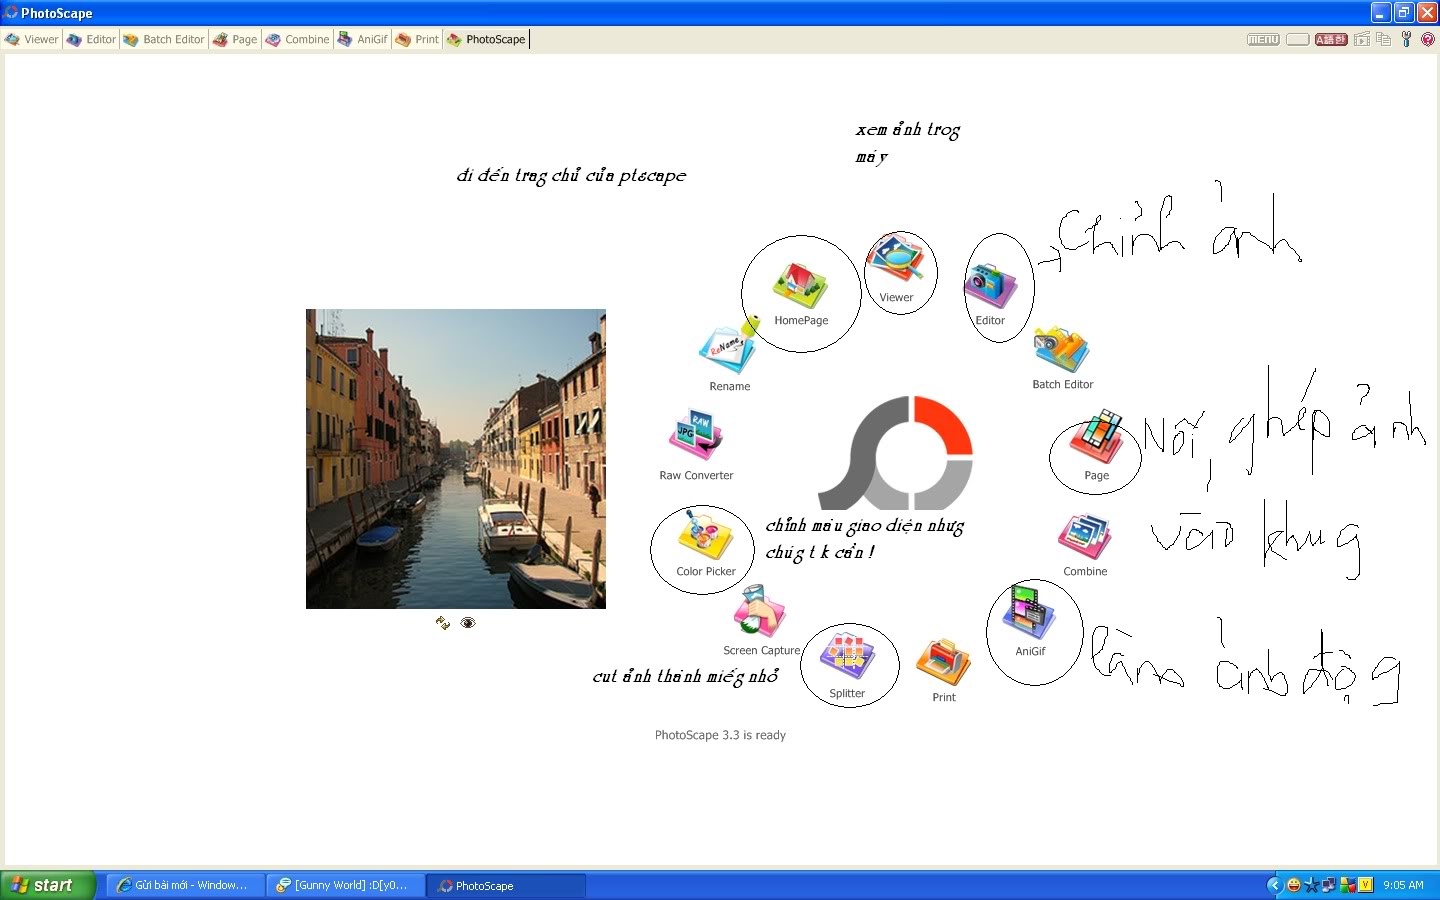Click the refresh photo icon under the canal picture
Image resolution: width=1440 pixels, height=900 pixels.
pos(443,623)
